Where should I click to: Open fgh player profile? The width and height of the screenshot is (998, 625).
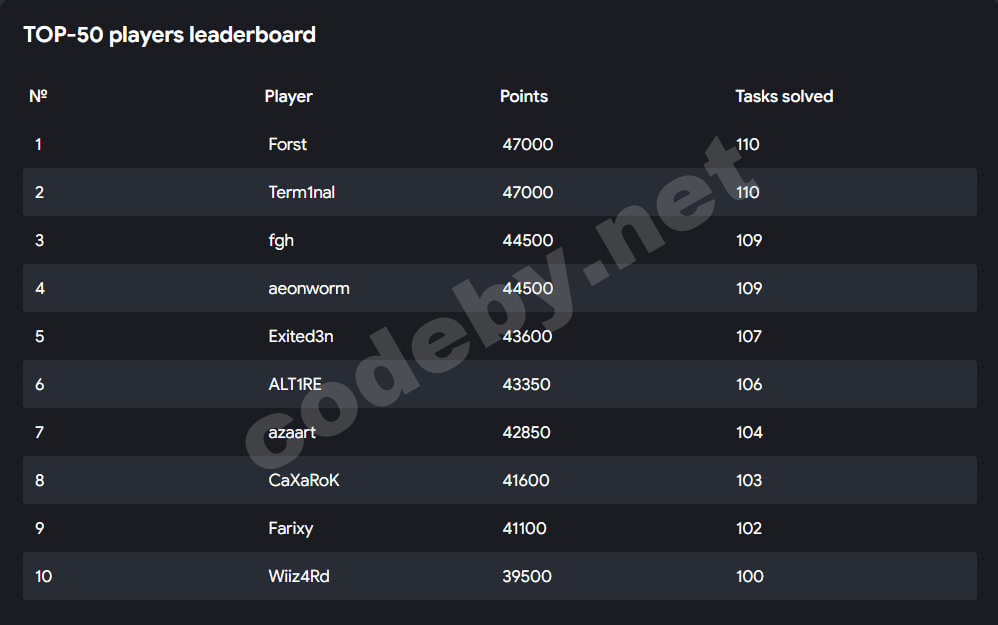coord(281,240)
